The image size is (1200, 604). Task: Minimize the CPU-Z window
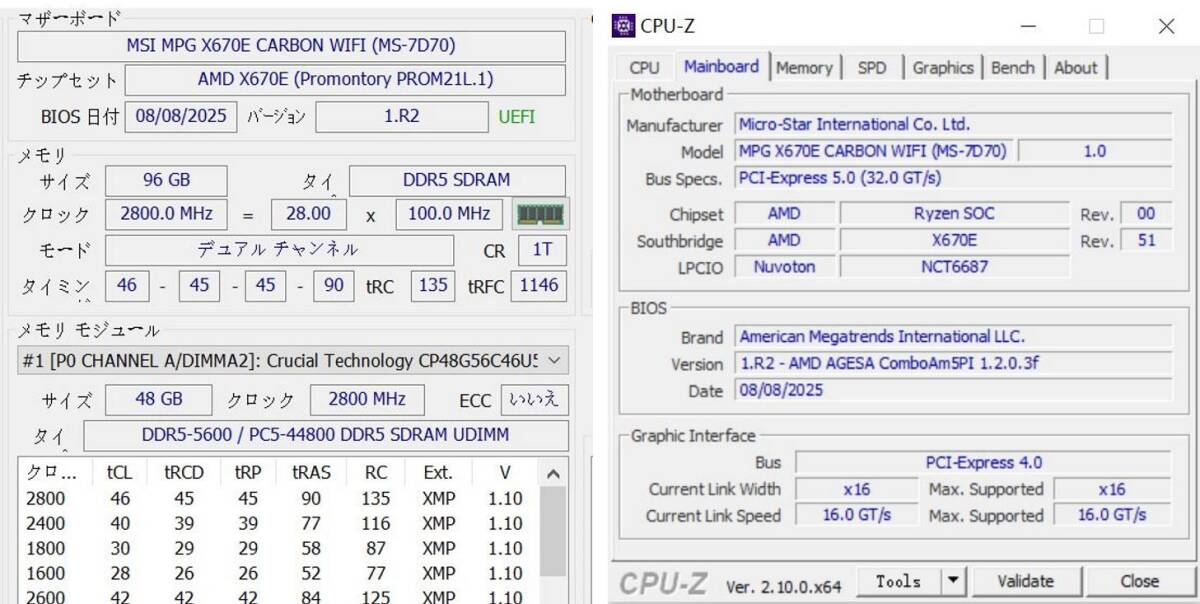pos(1027,27)
